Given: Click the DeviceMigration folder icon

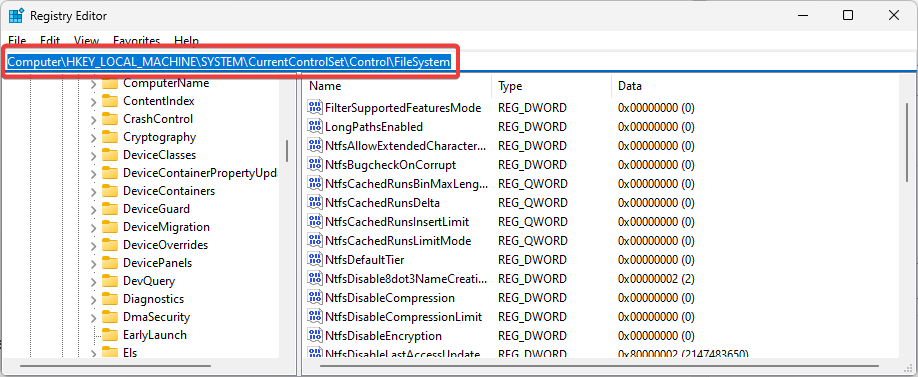Looking at the screenshot, I should (x=110, y=227).
